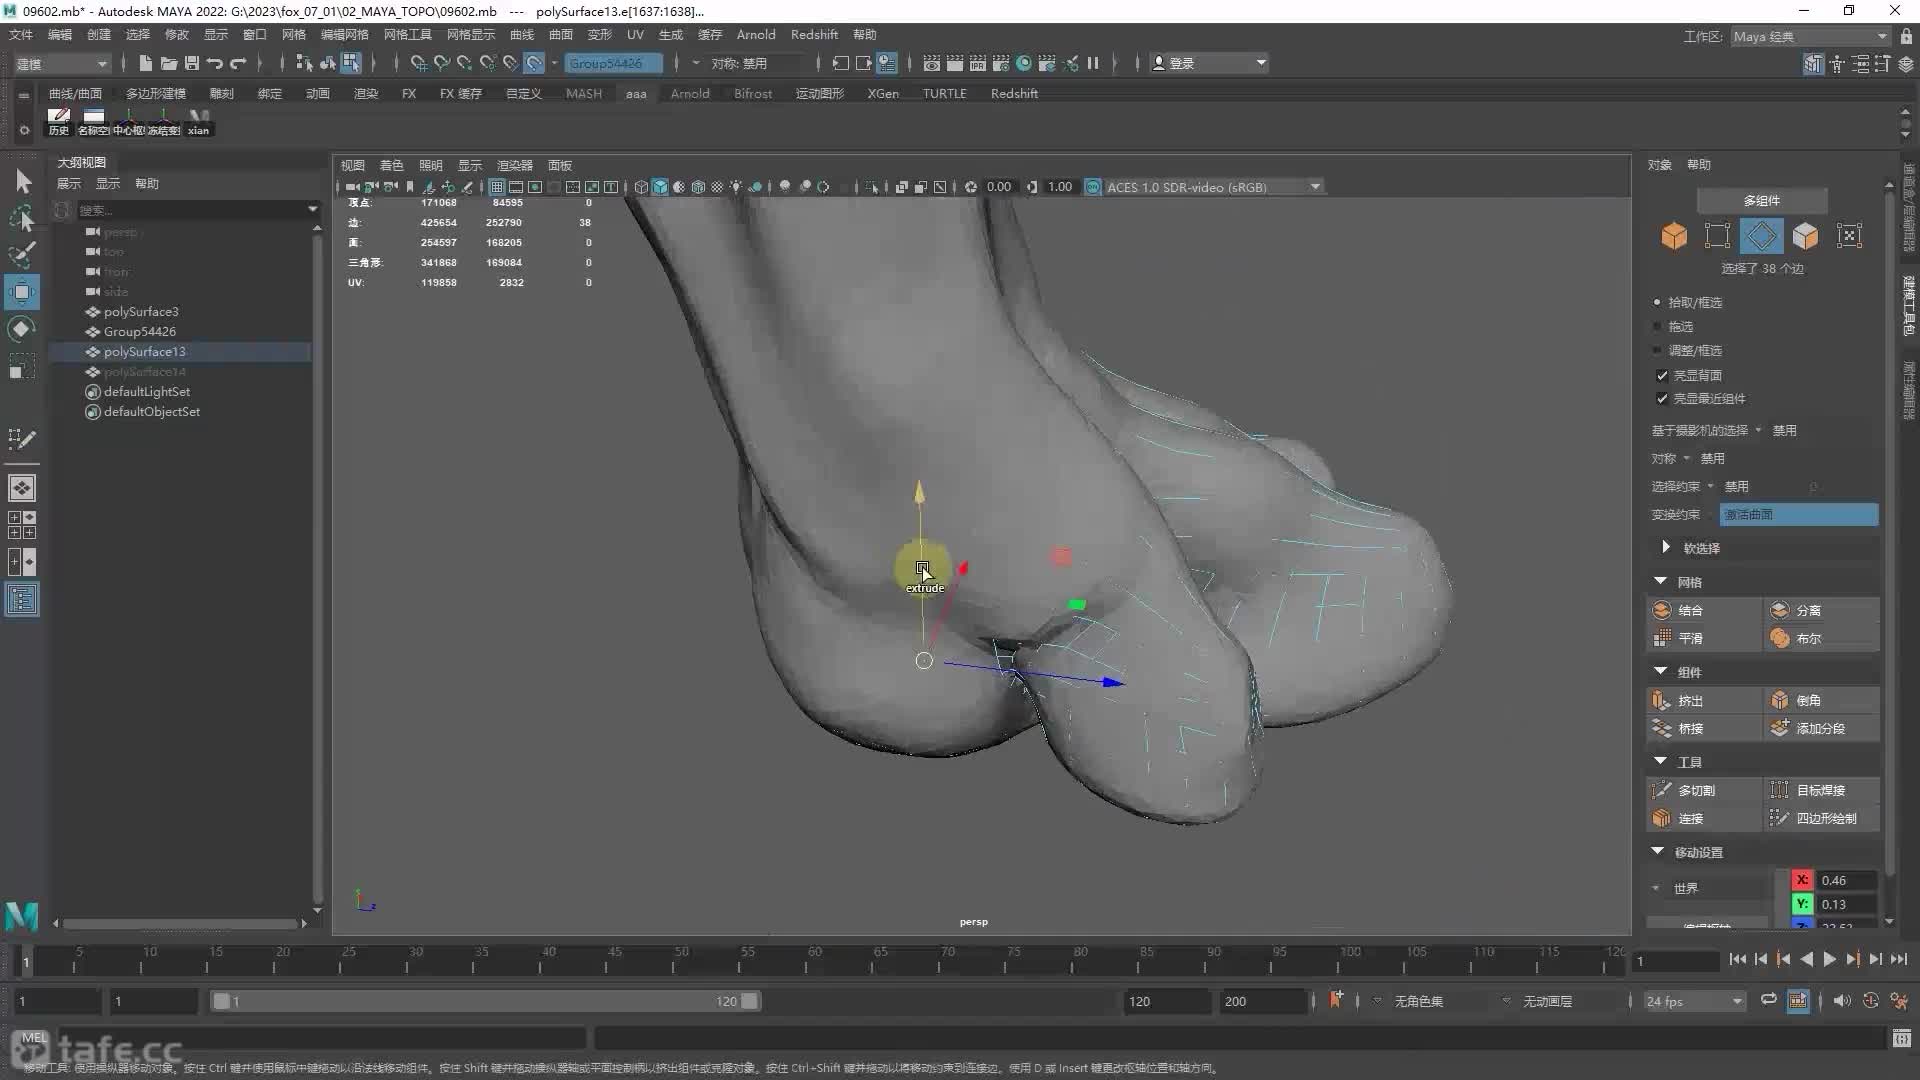Collapse the 移动设置 section
Image resolution: width=1920 pixels, height=1080 pixels.
[1658, 851]
